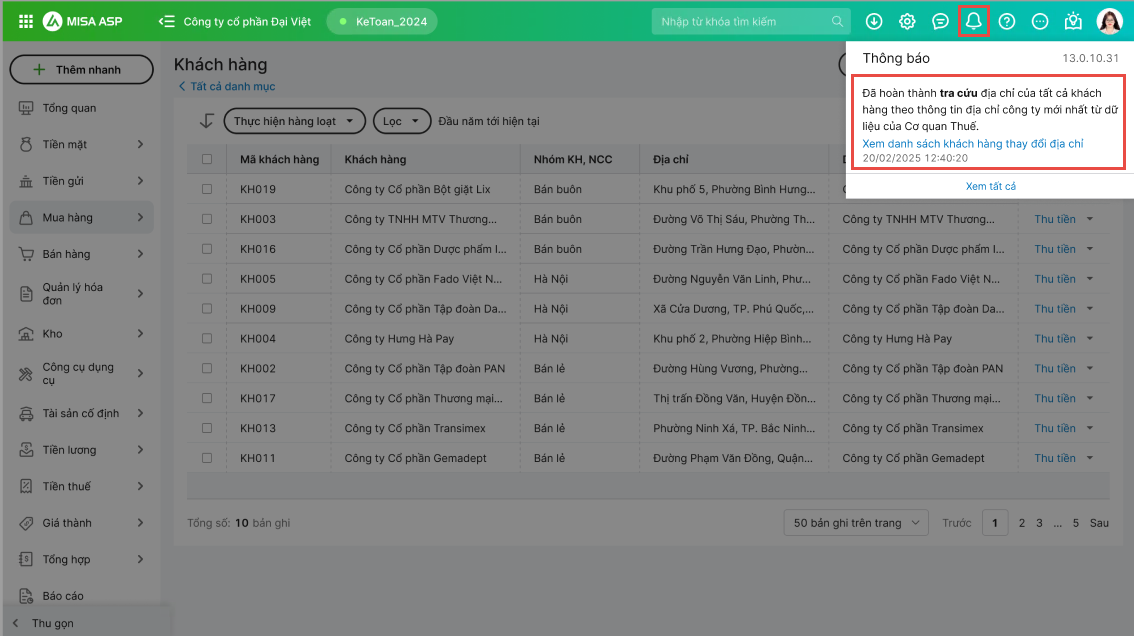The height and width of the screenshot is (636, 1134).
Task: Check the box for row KH002
Action: coord(207,368)
